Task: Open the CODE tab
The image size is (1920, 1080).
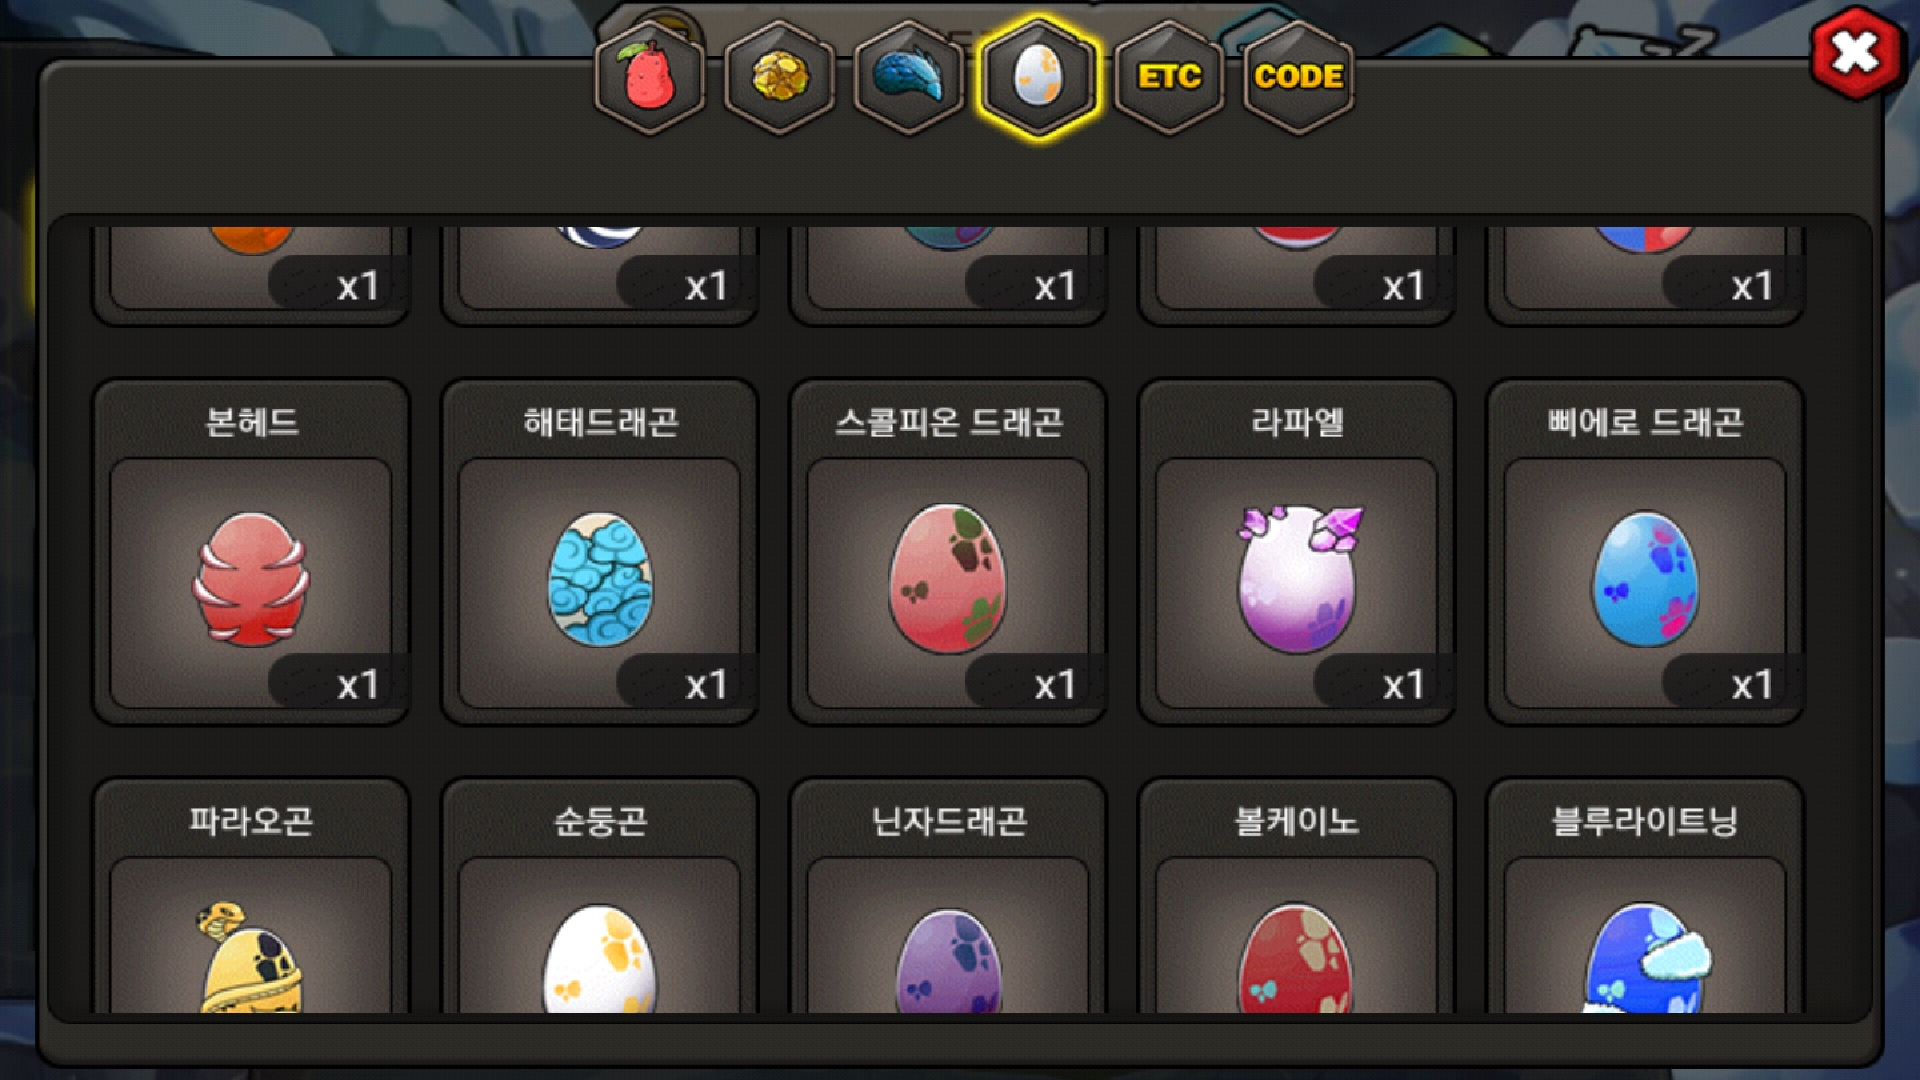Action: click(1298, 78)
